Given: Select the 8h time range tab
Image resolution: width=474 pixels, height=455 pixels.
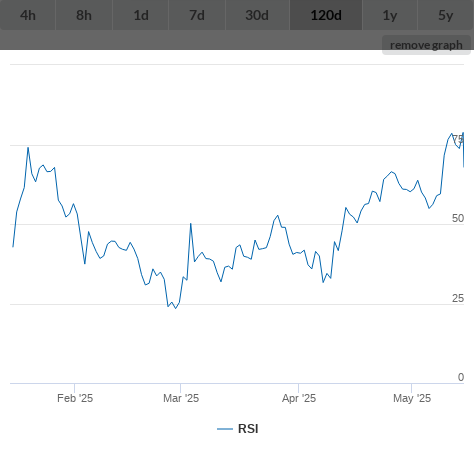Looking at the screenshot, I should click(x=84, y=15).
